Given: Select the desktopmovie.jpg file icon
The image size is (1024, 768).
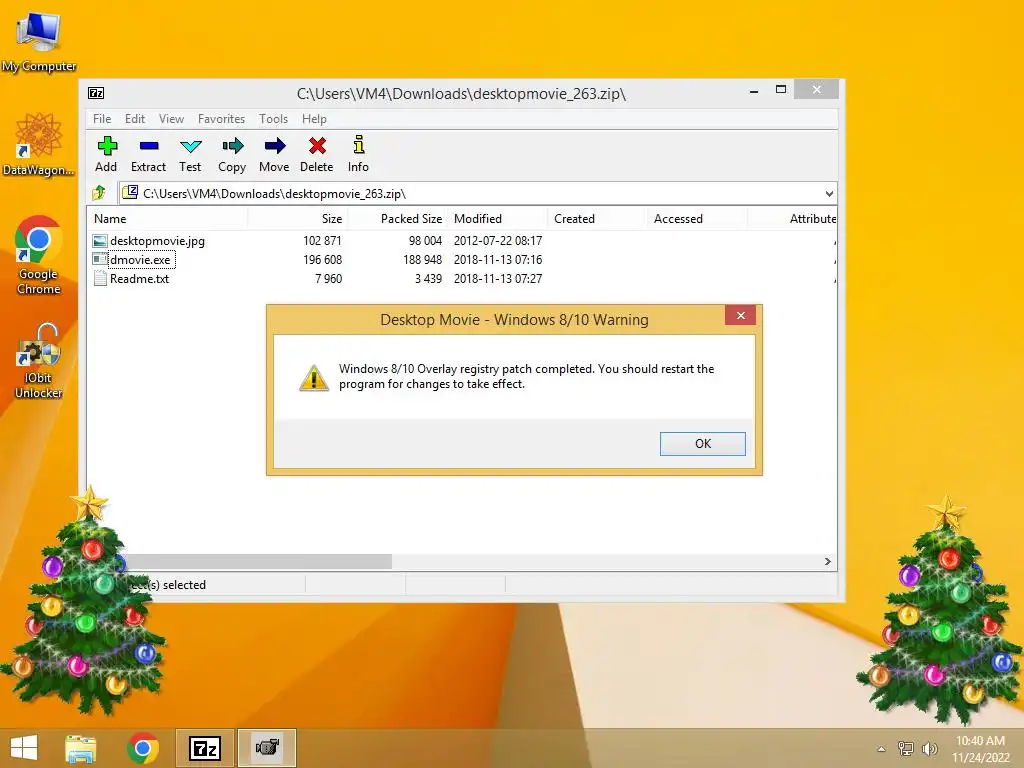Looking at the screenshot, I should [x=100, y=241].
